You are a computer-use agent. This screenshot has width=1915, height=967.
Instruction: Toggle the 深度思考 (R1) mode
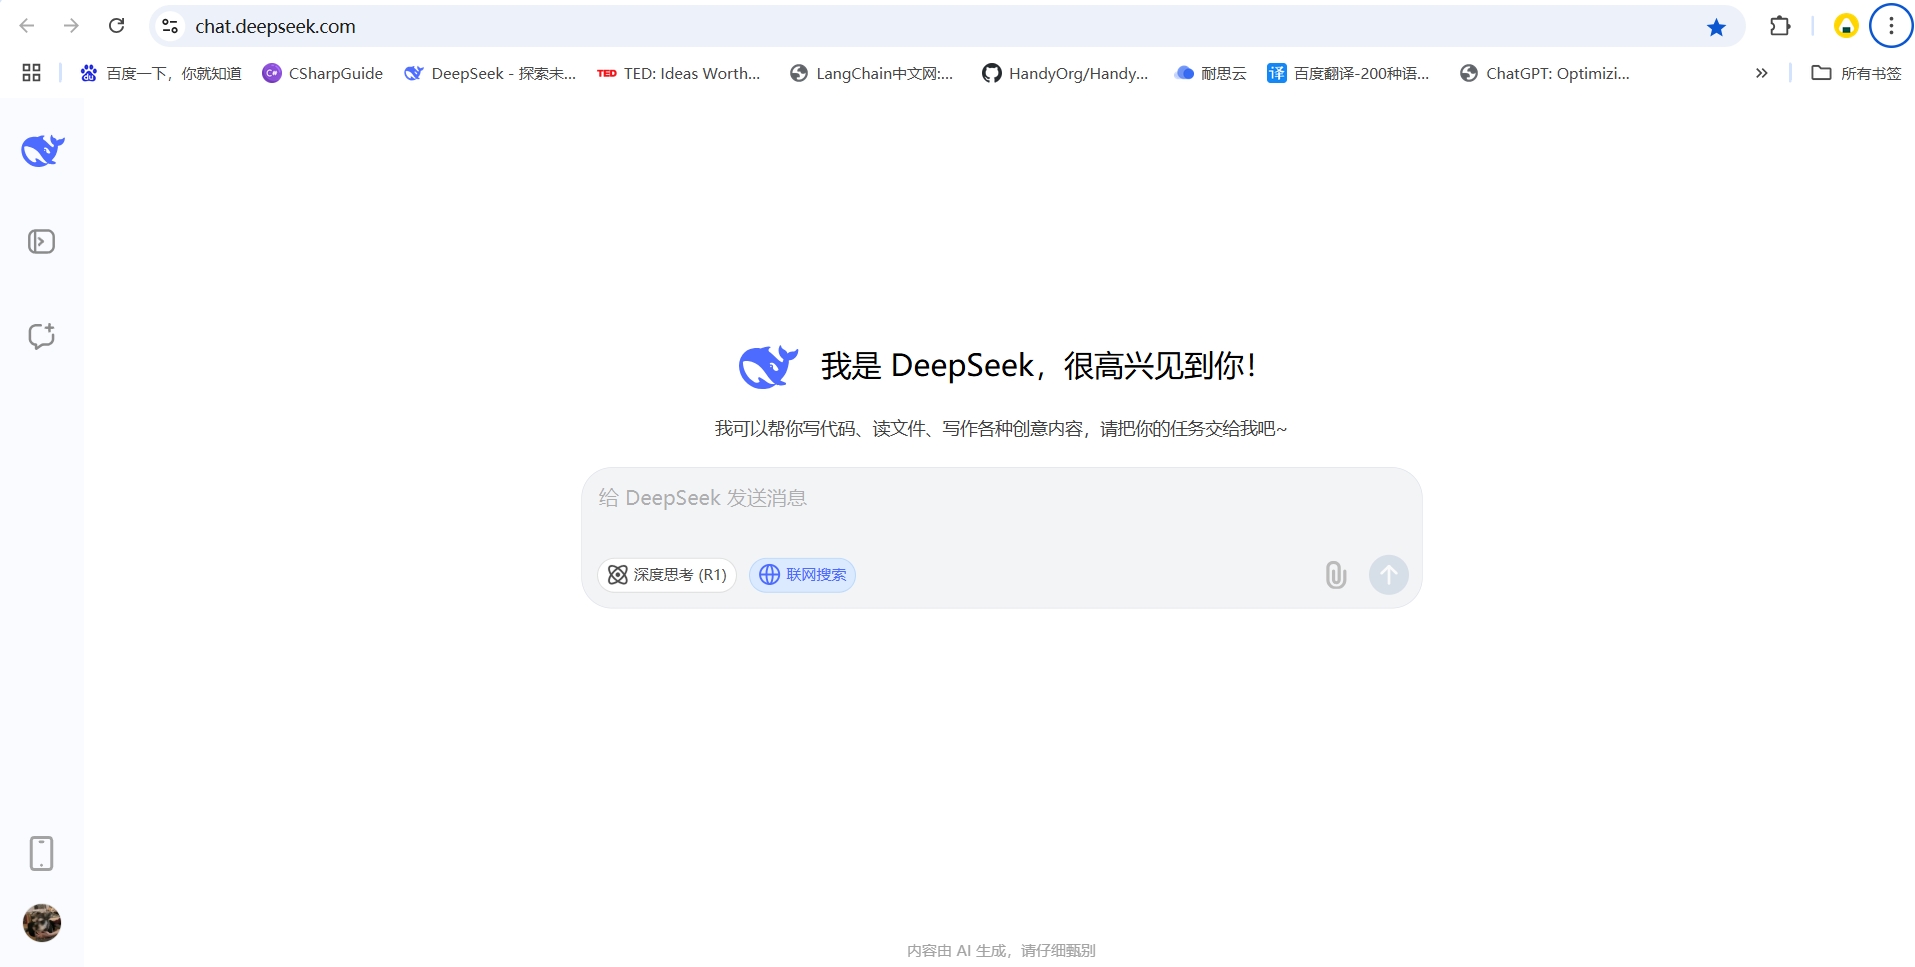pyautogui.click(x=667, y=575)
